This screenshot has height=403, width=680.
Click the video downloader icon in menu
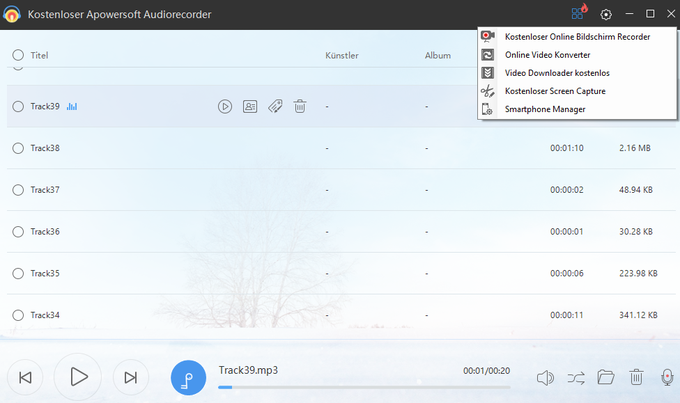pyautogui.click(x=487, y=73)
